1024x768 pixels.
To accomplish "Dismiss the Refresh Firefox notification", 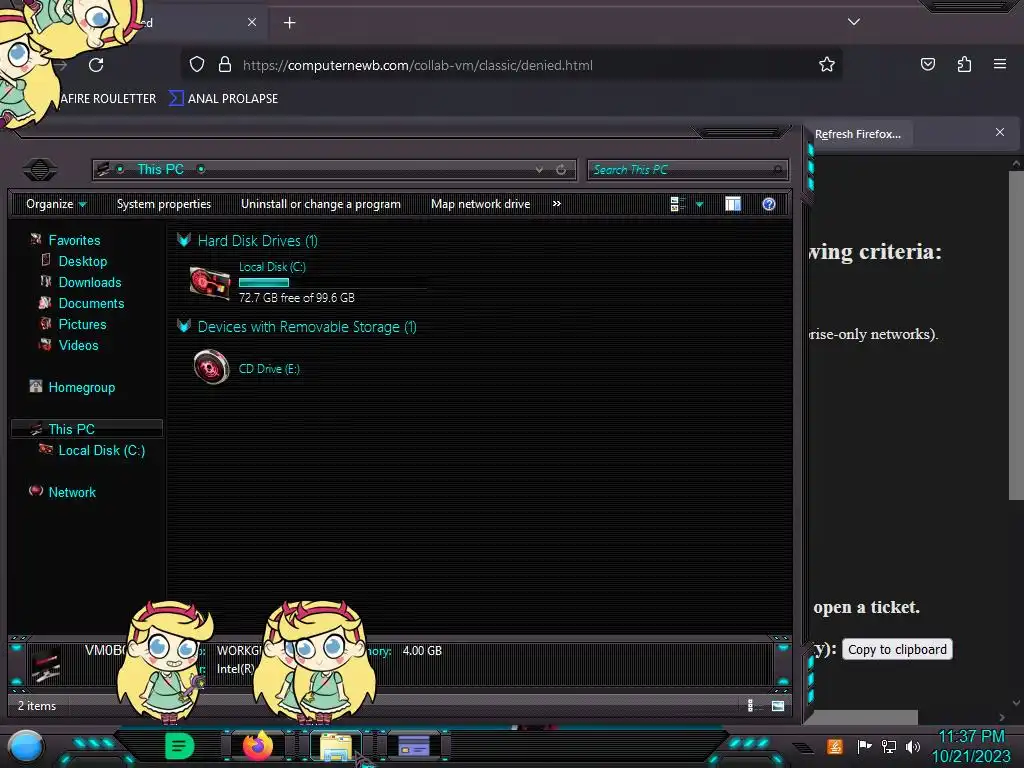I will pyautogui.click(x=1000, y=132).
